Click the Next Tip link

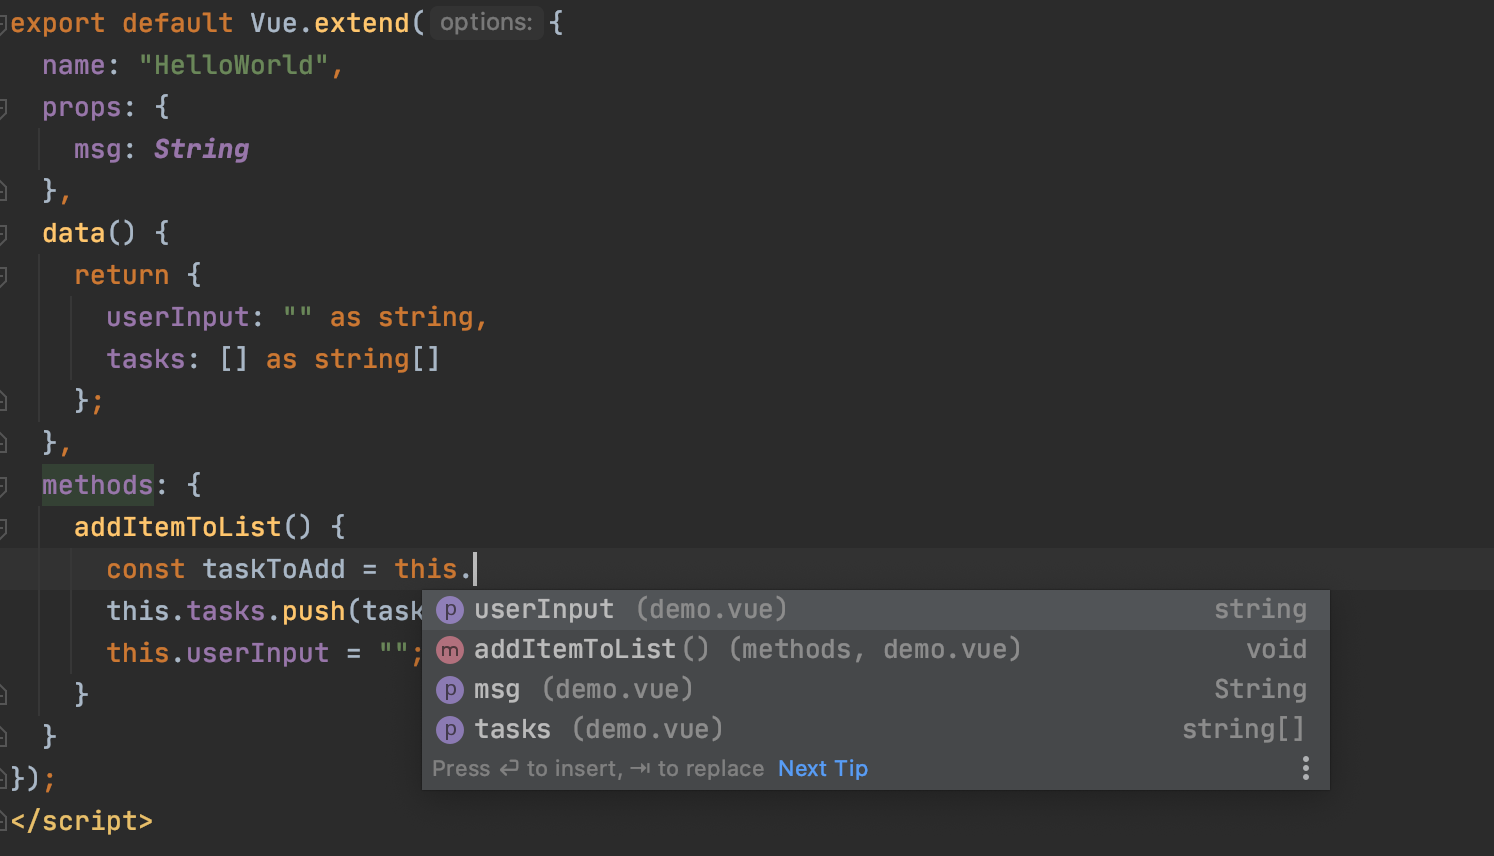point(822,769)
